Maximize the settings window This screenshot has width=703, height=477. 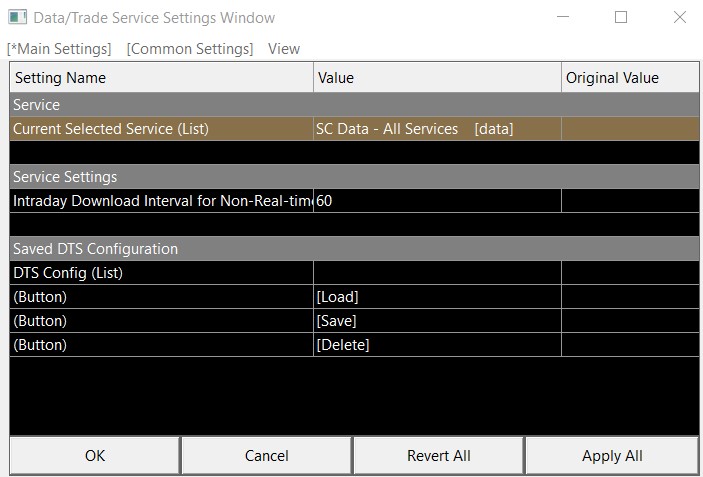coord(621,17)
